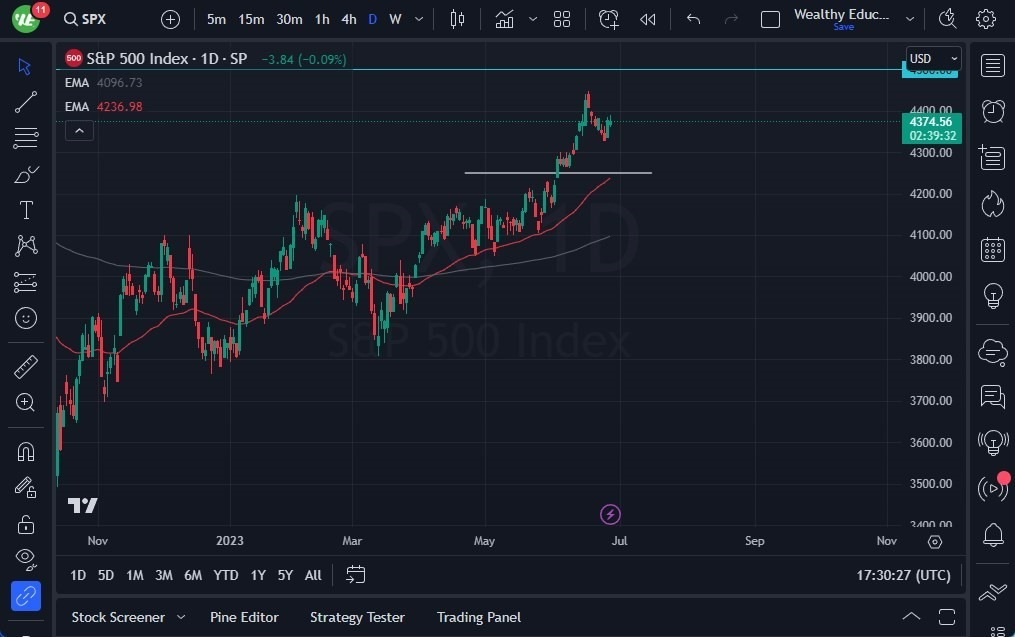Open the USD currency dropdown
The width and height of the screenshot is (1015, 637).
click(x=933, y=59)
